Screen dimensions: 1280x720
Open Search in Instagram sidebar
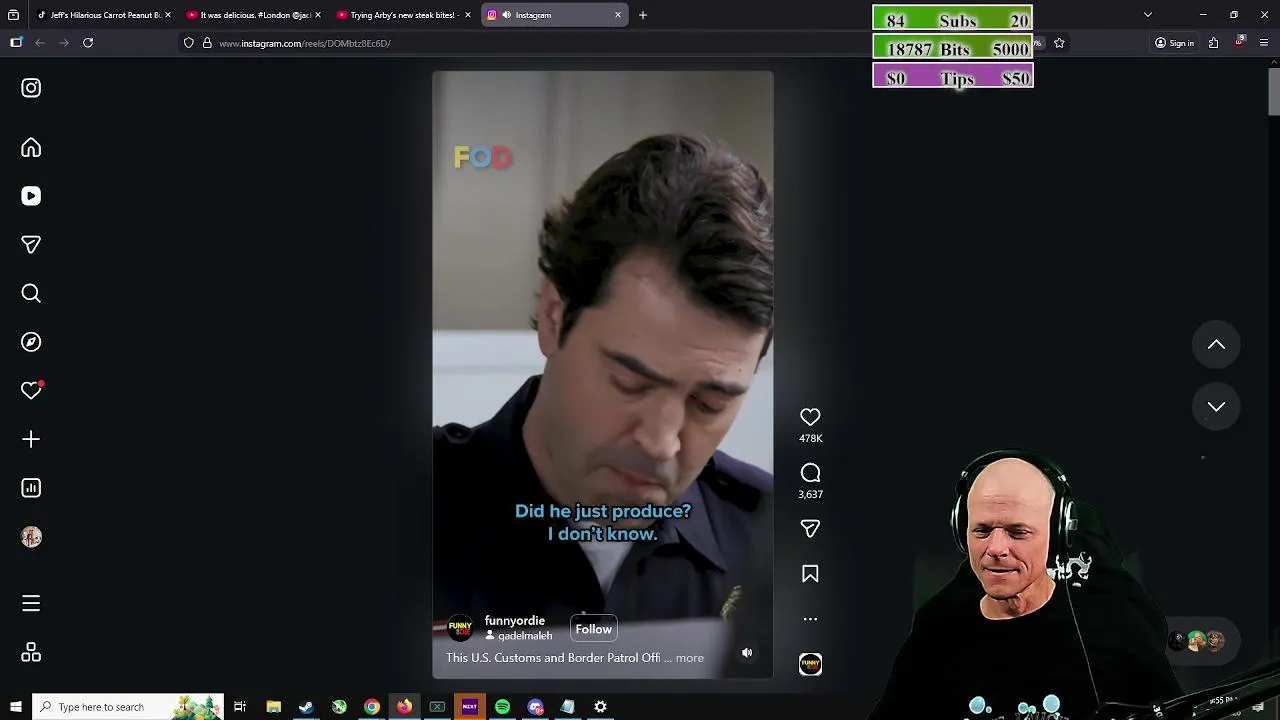31,293
